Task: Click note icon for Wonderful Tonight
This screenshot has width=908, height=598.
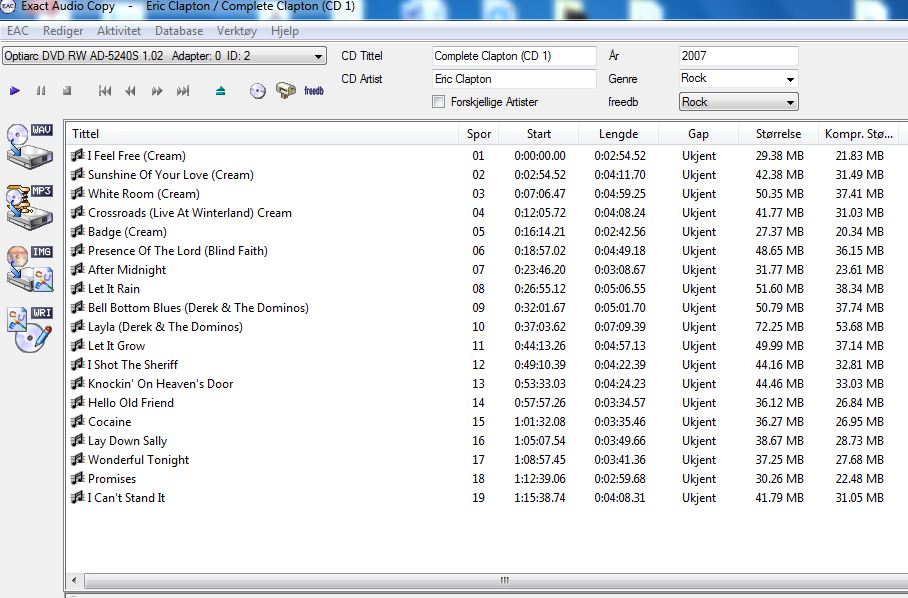Action: [78, 460]
